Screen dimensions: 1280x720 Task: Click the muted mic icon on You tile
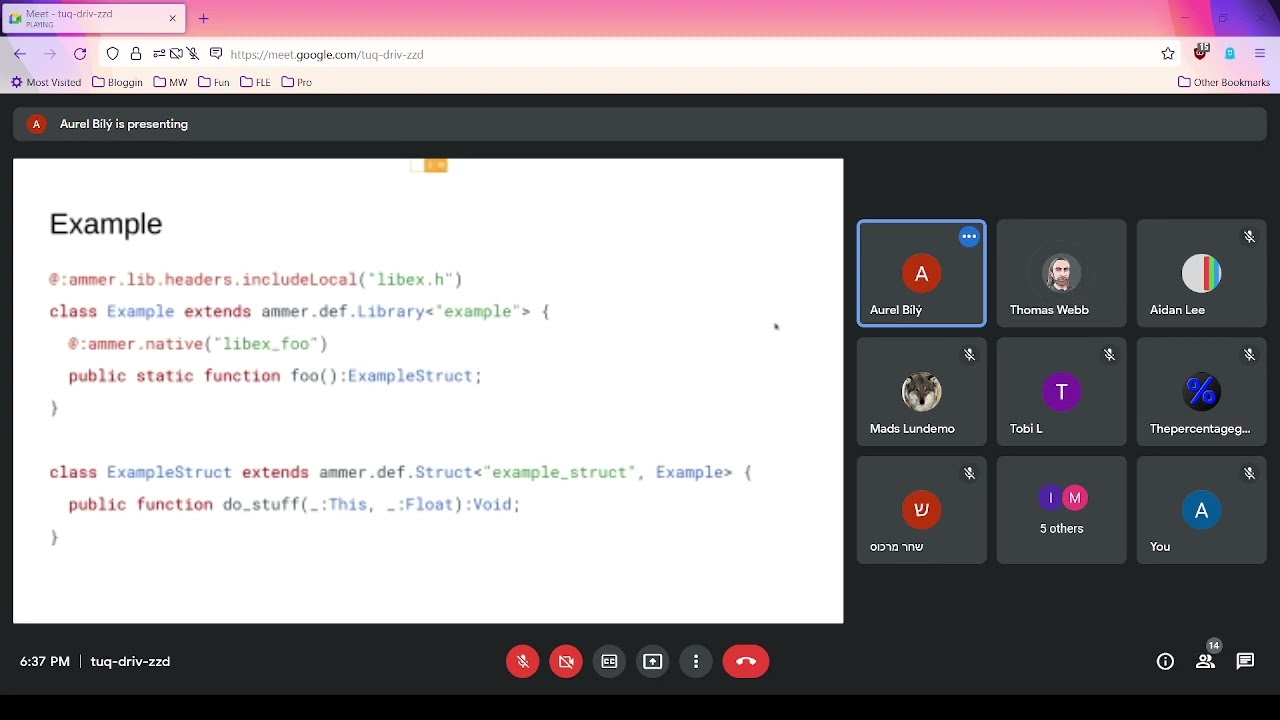click(1250, 474)
